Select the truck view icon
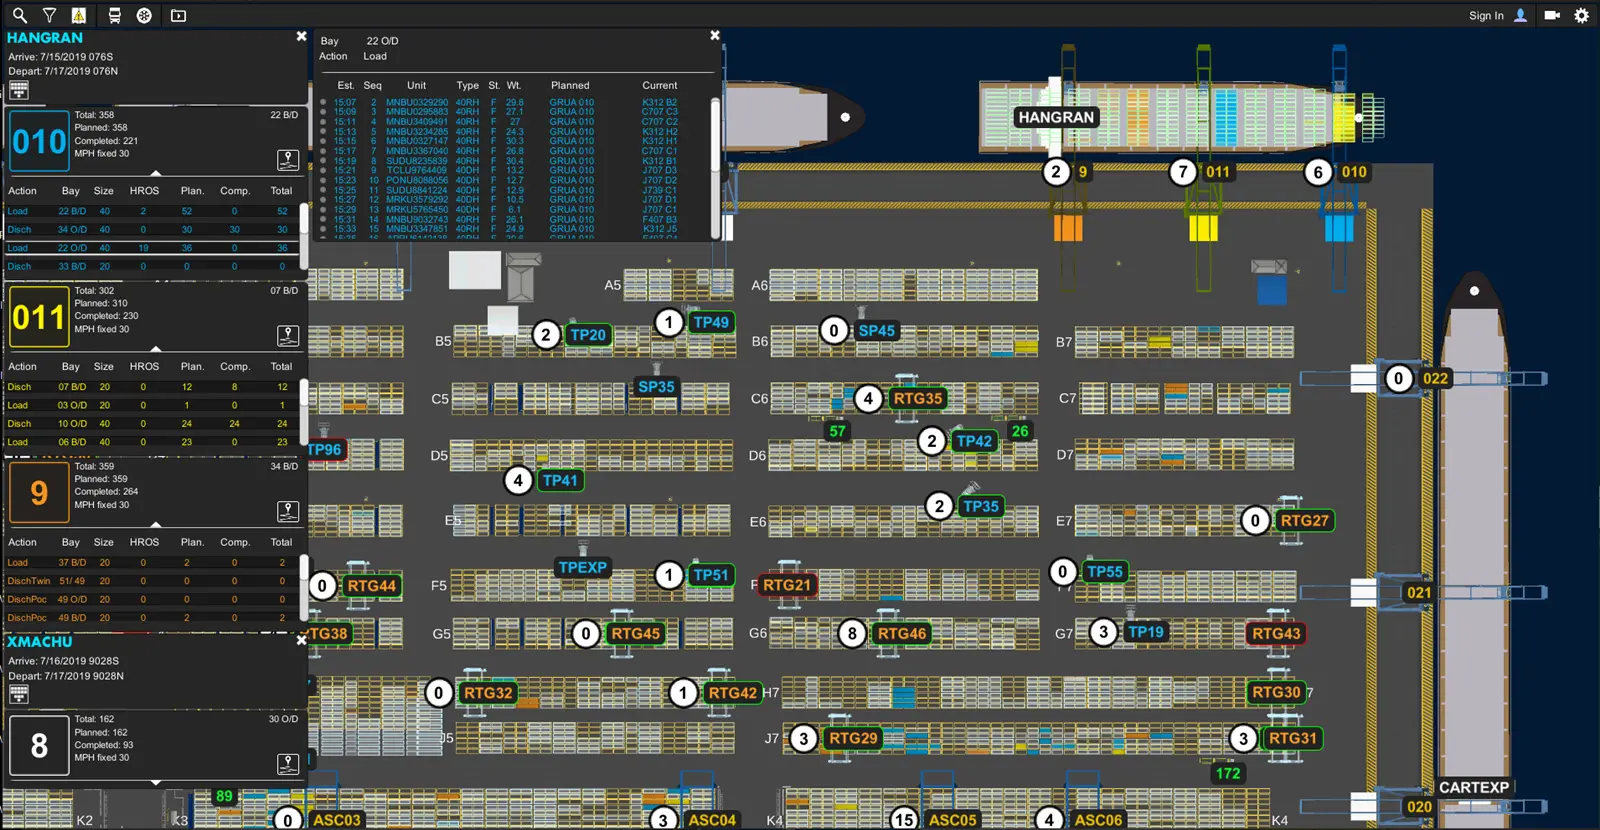The width and height of the screenshot is (1600, 830). 114,15
